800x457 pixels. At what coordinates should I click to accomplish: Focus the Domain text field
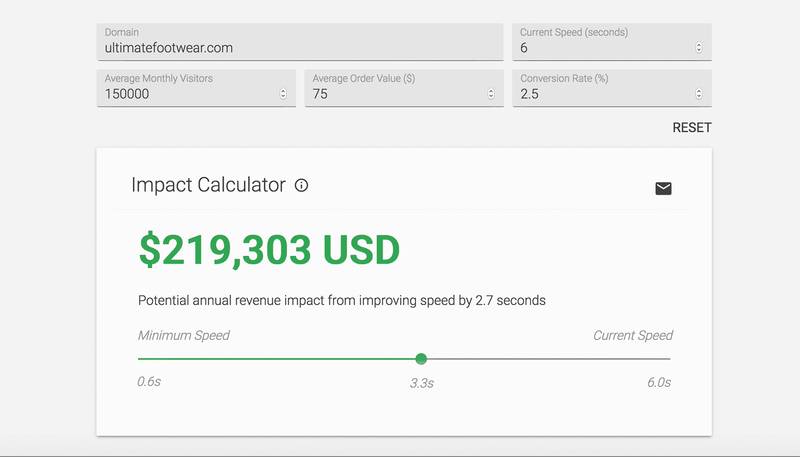click(300, 47)
